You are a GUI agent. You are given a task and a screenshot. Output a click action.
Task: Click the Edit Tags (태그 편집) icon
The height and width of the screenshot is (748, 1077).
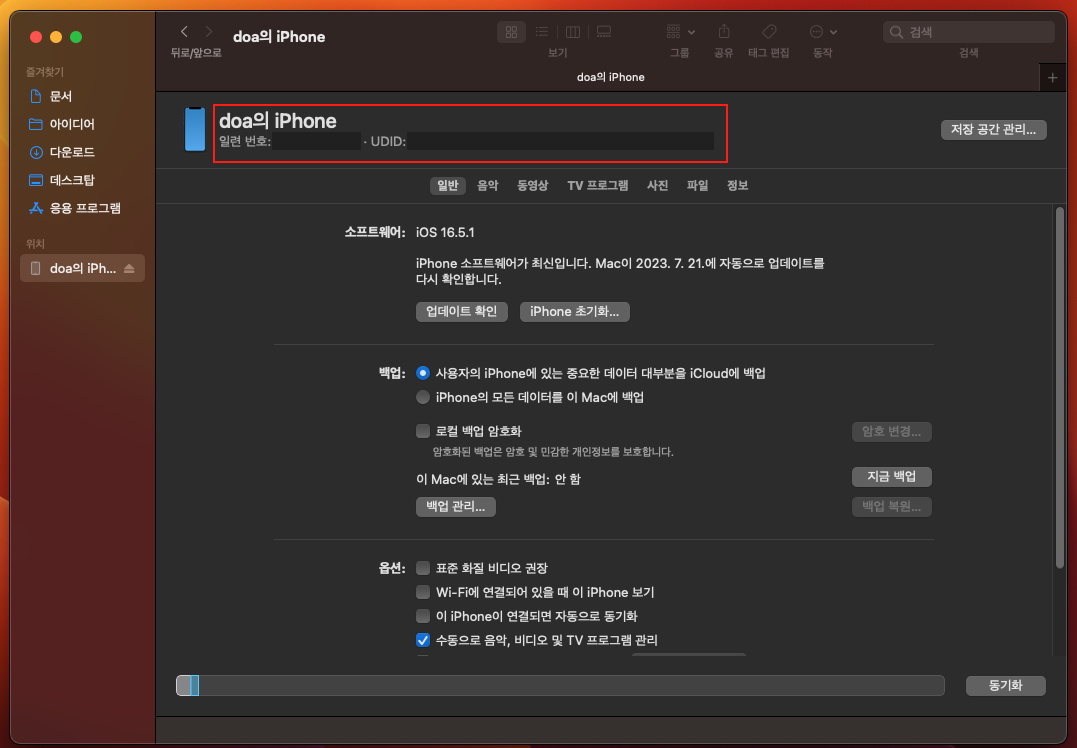[769, 32]
